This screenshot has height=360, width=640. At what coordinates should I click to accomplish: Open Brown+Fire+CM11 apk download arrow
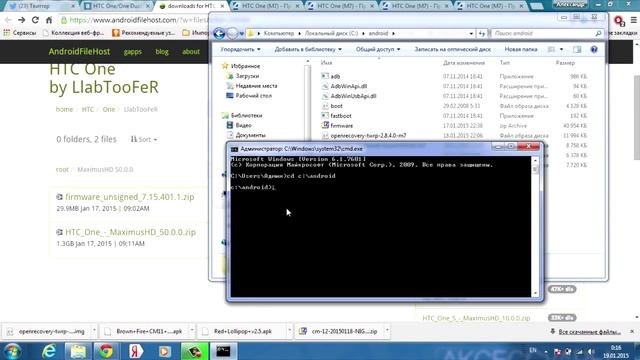point(192,331)
